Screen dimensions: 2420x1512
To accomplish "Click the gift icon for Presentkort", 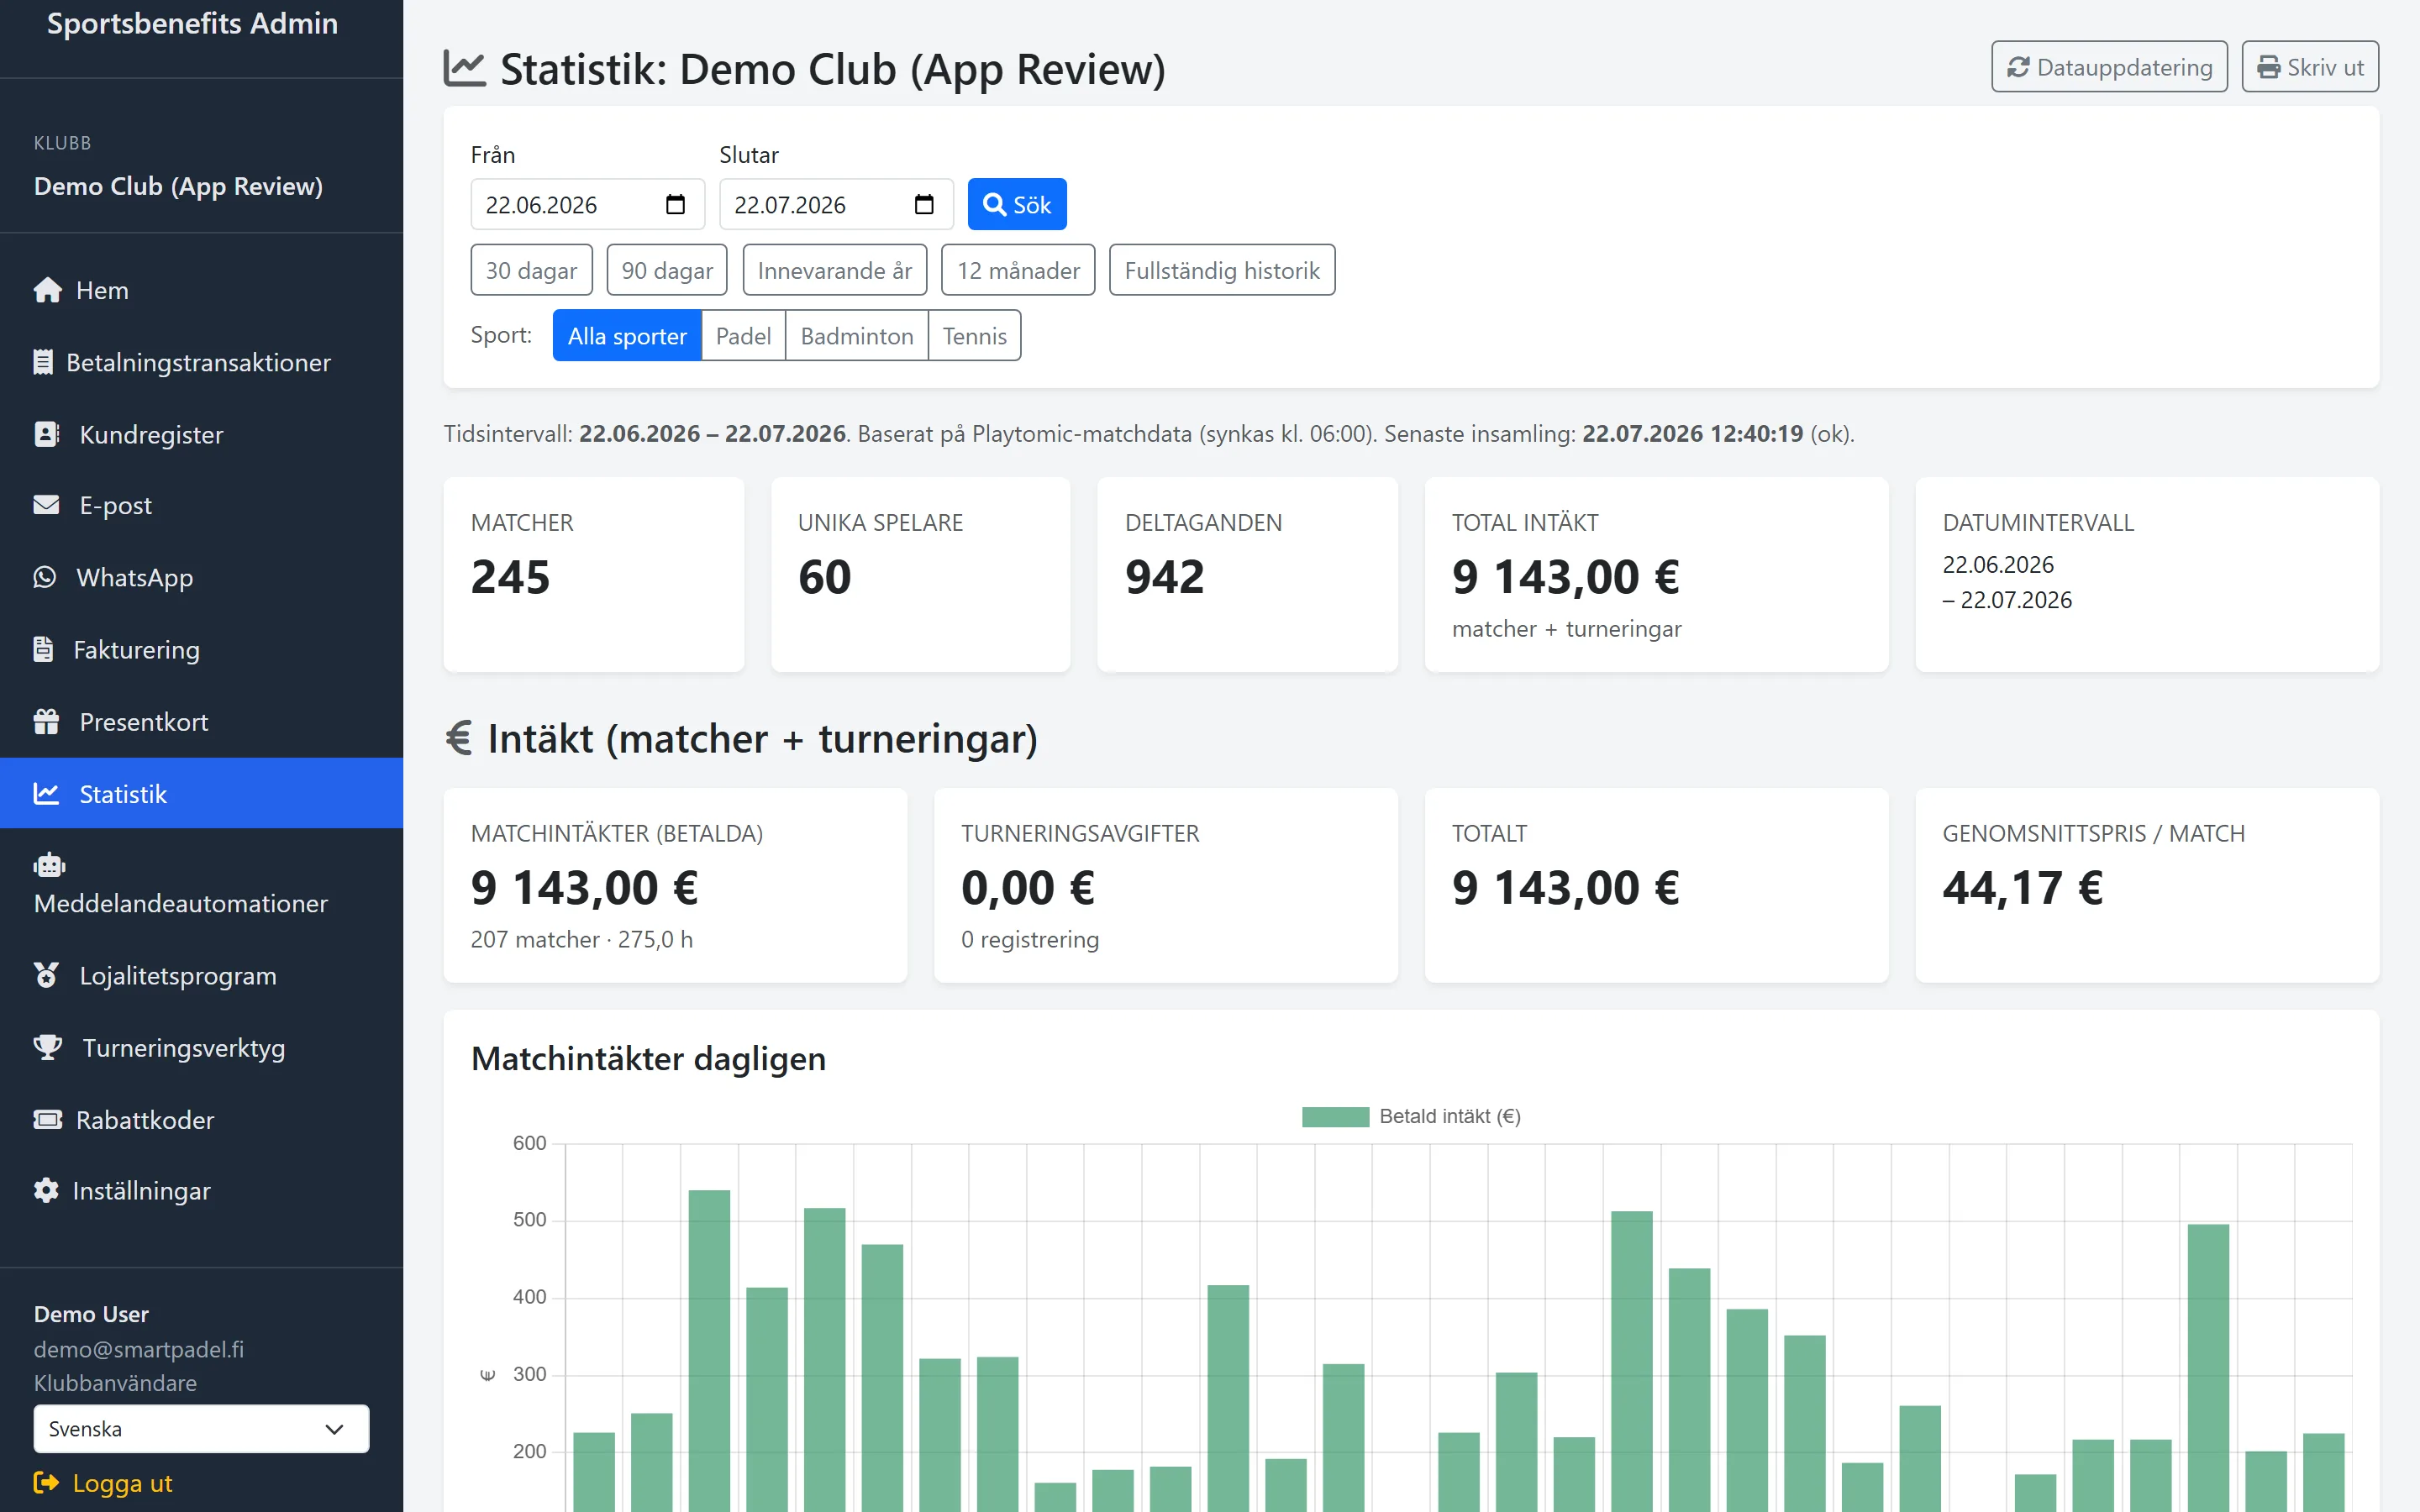I will tap(46, 721).
